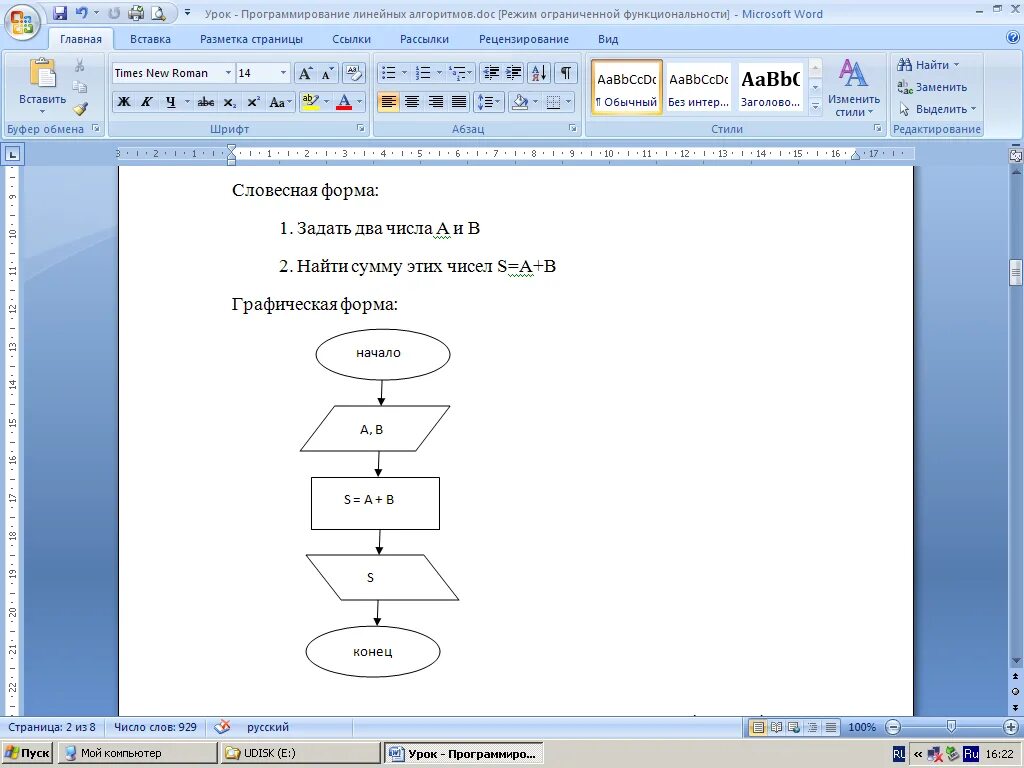Toggle Center alignment
1024x768 pixels.
coord(411,102)
